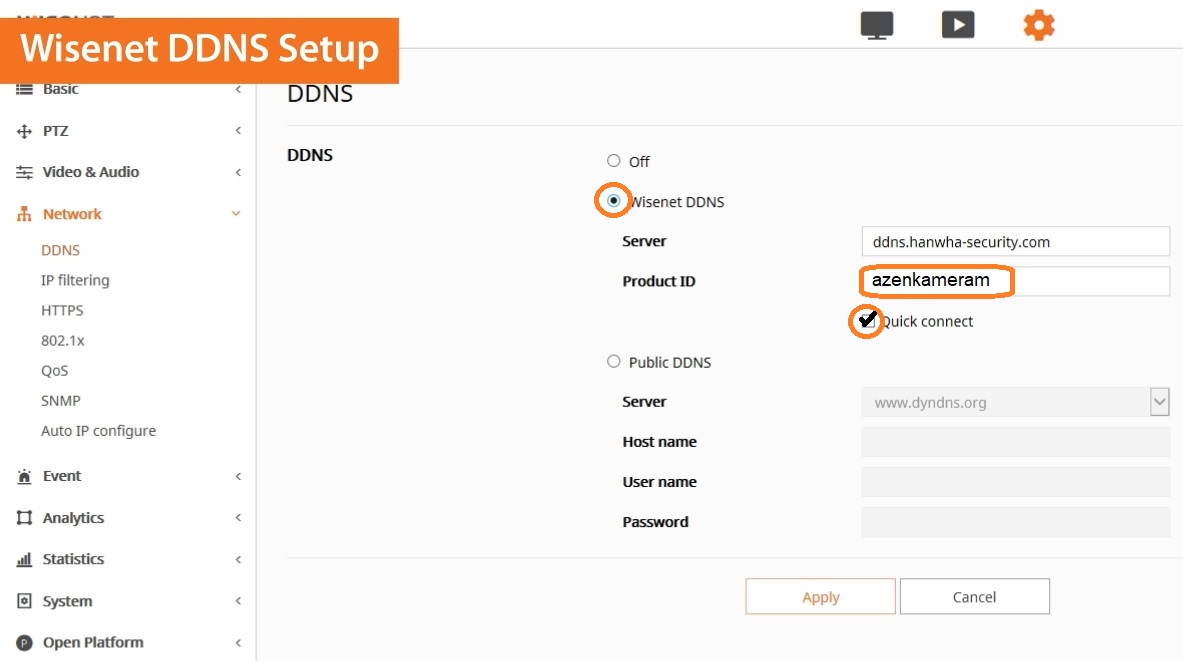Open the Auto IP configure item
Image resolution: width=1183 pixels, height=661 pixels.
[98, 431]
